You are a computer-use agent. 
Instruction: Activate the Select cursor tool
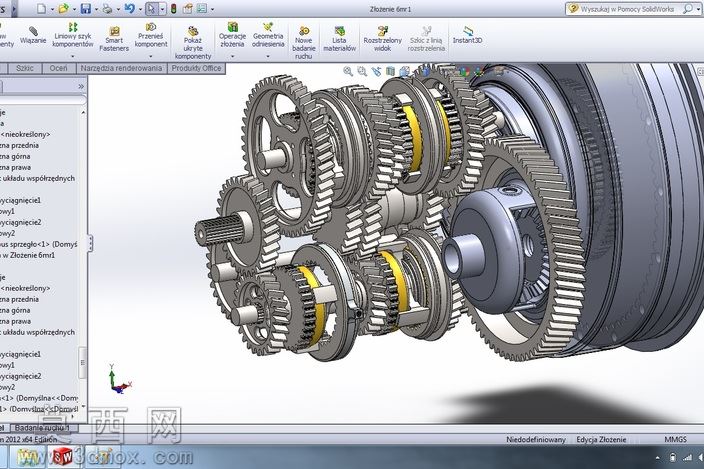tap(151, 9)
